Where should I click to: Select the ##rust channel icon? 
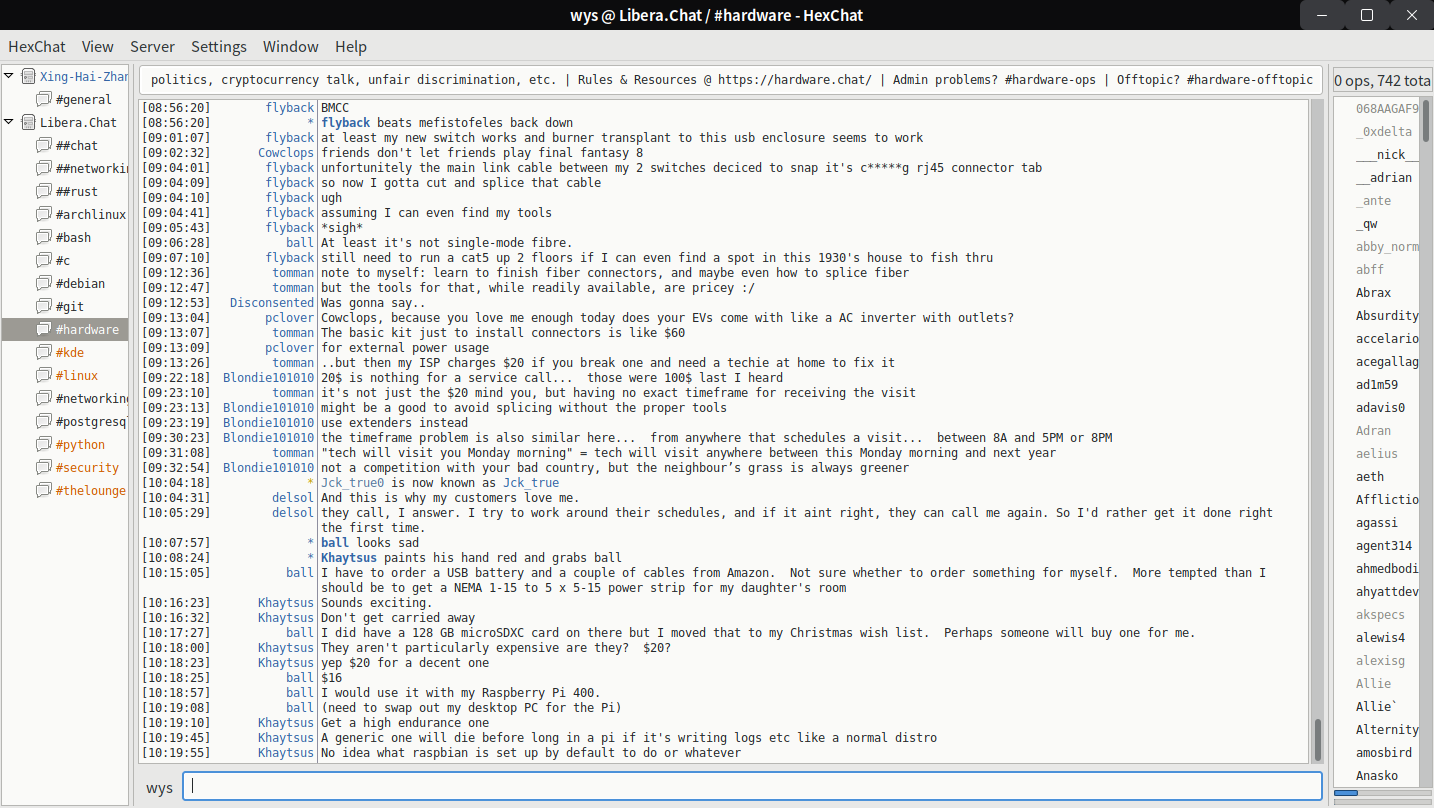[x=44, y=191]
